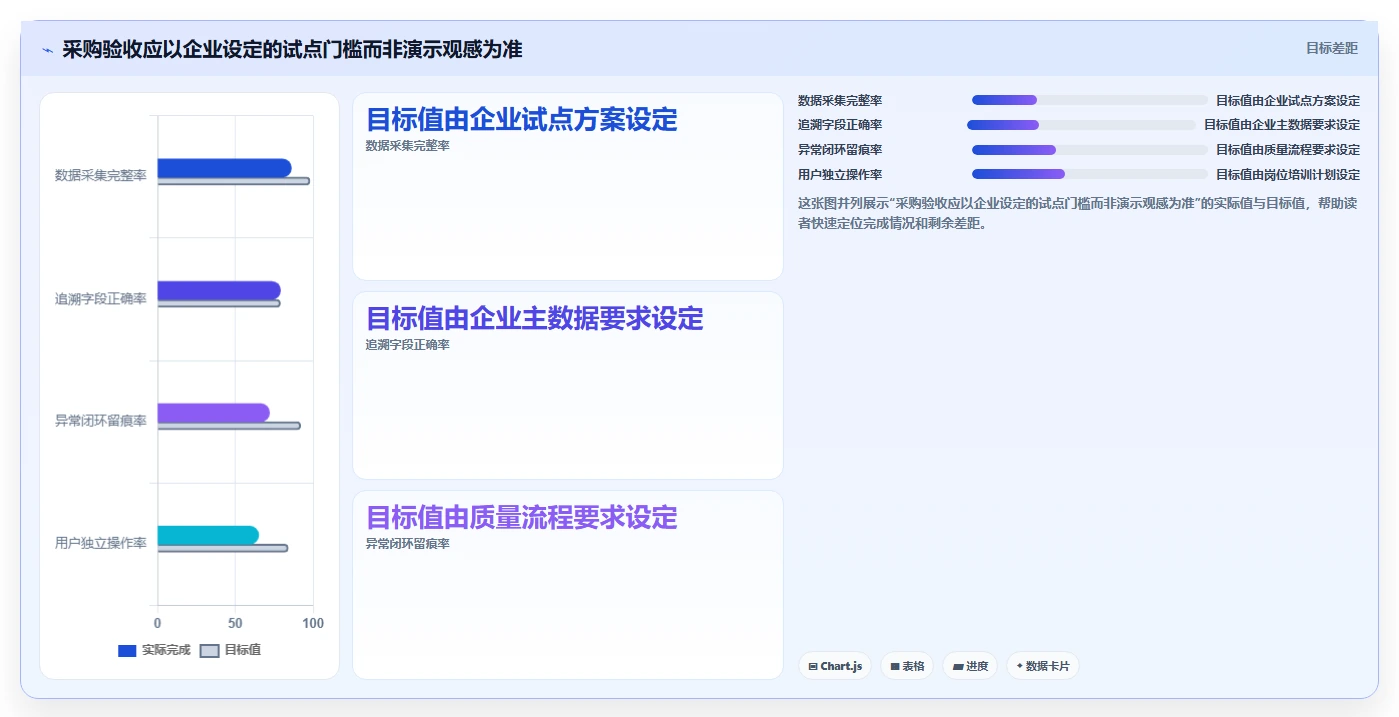Viewport: 1399px width, 717px height.
Task: Open the card 目标值由企业主数据要求设定
Action: (568, 385)
